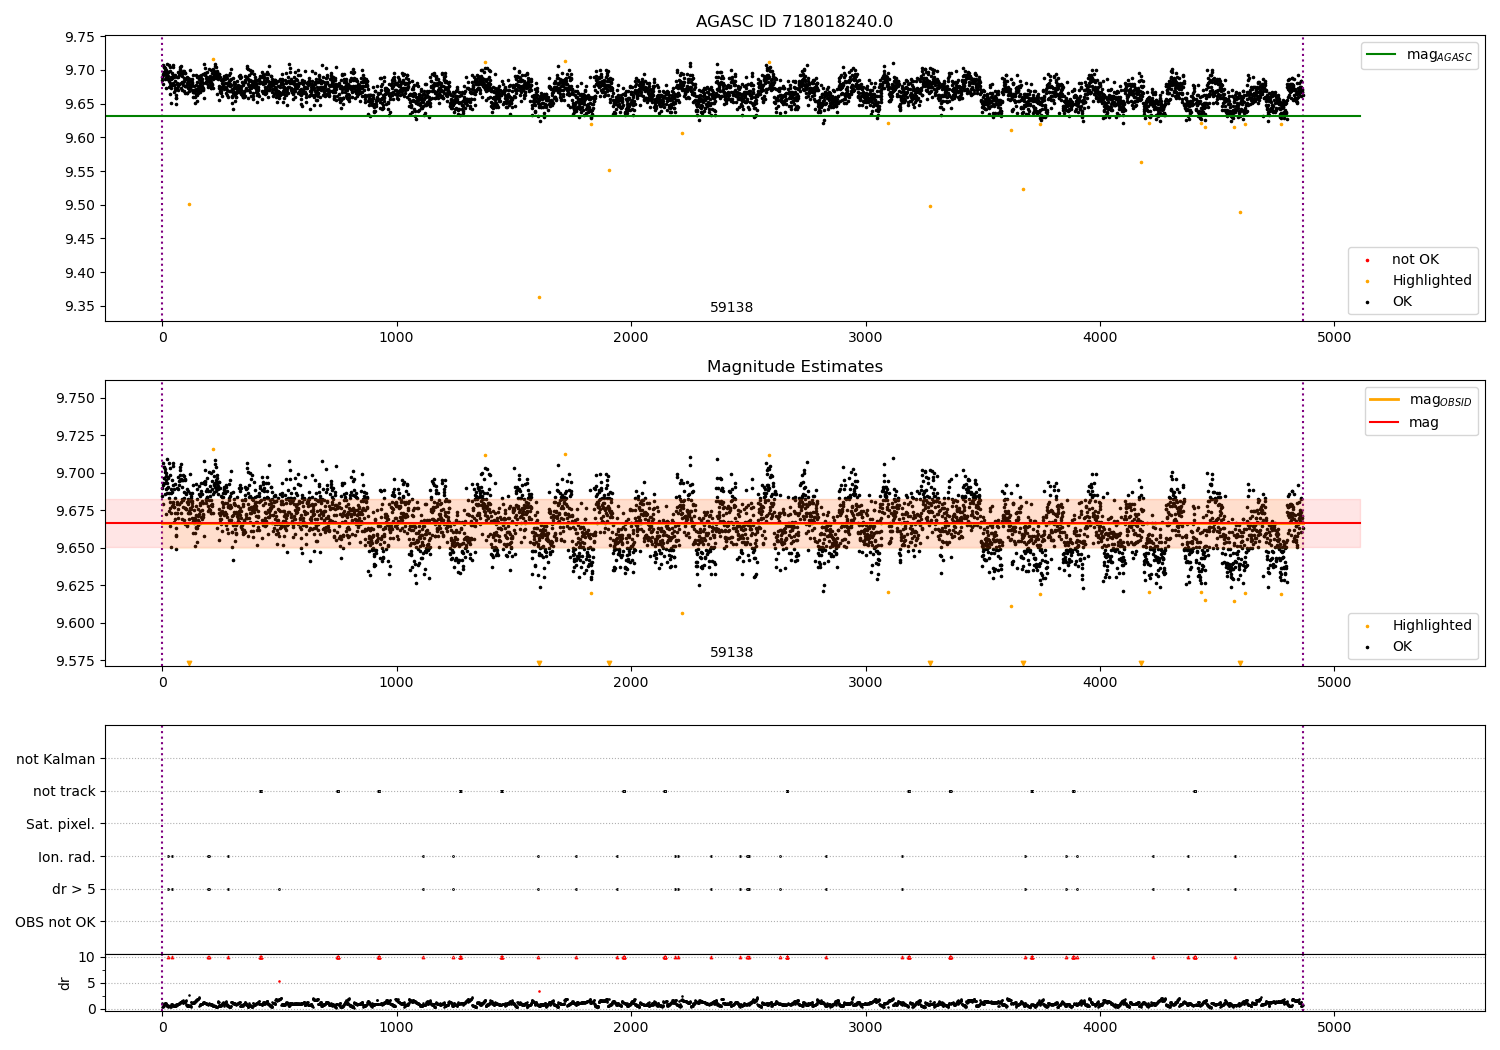
Task: Click the green line sample in mag AGASC legend
Action: 1381,55
